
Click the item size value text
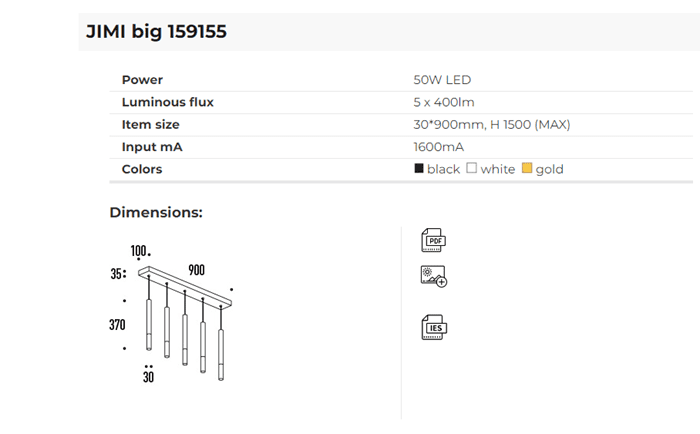click(491, 125)
